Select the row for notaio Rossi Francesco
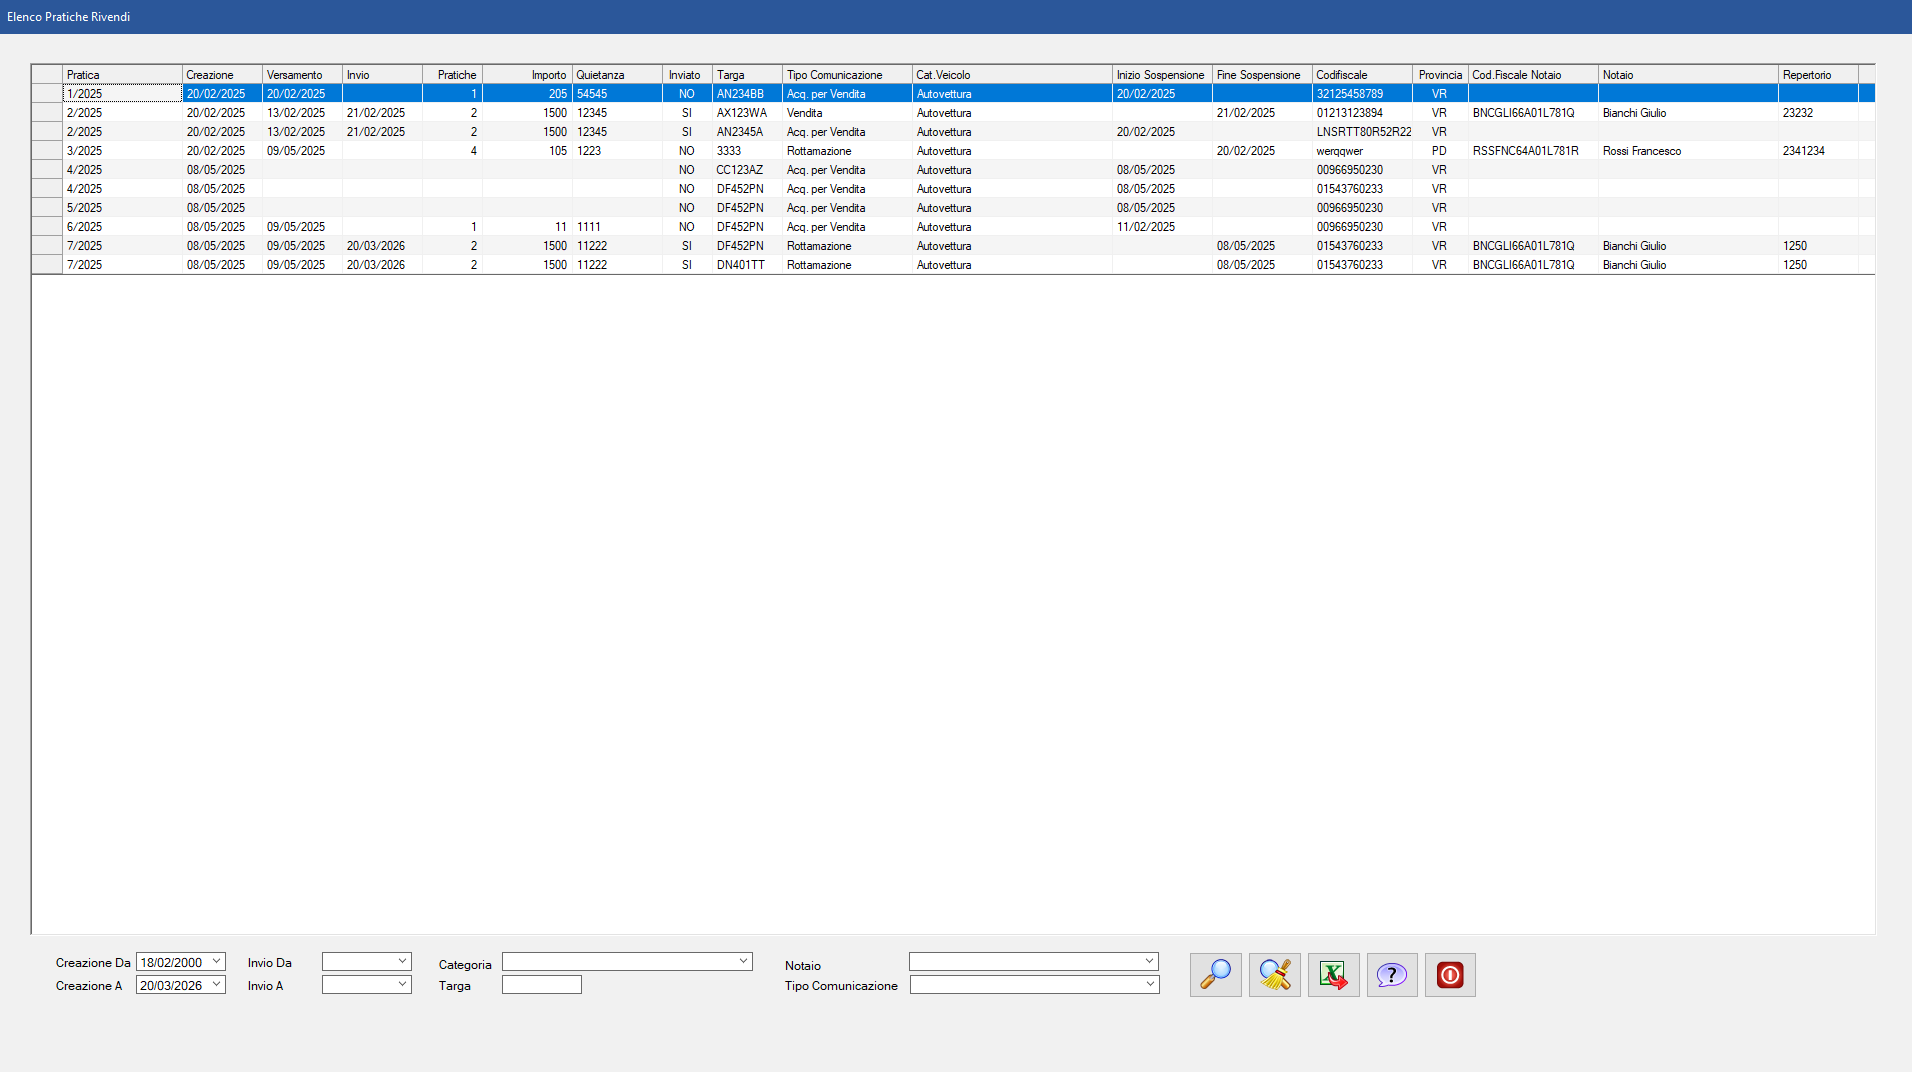 tap(1641, 151)
